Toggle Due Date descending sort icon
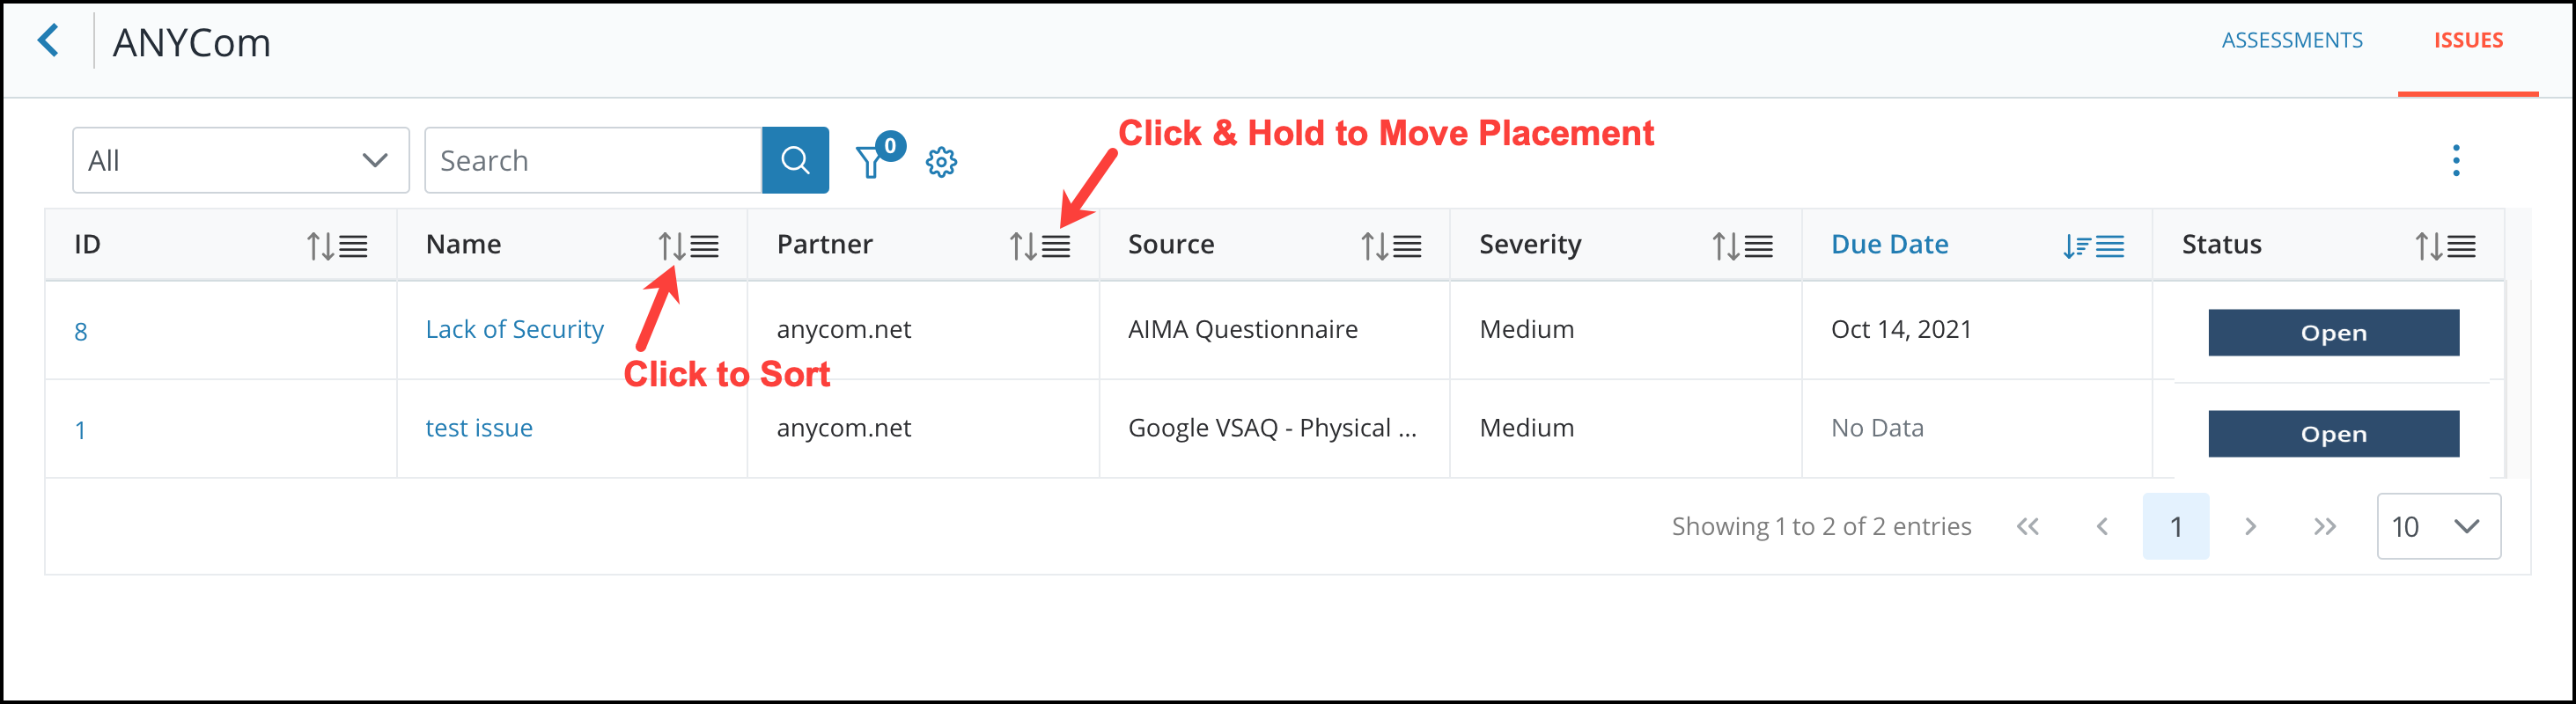 (2076, 246)
